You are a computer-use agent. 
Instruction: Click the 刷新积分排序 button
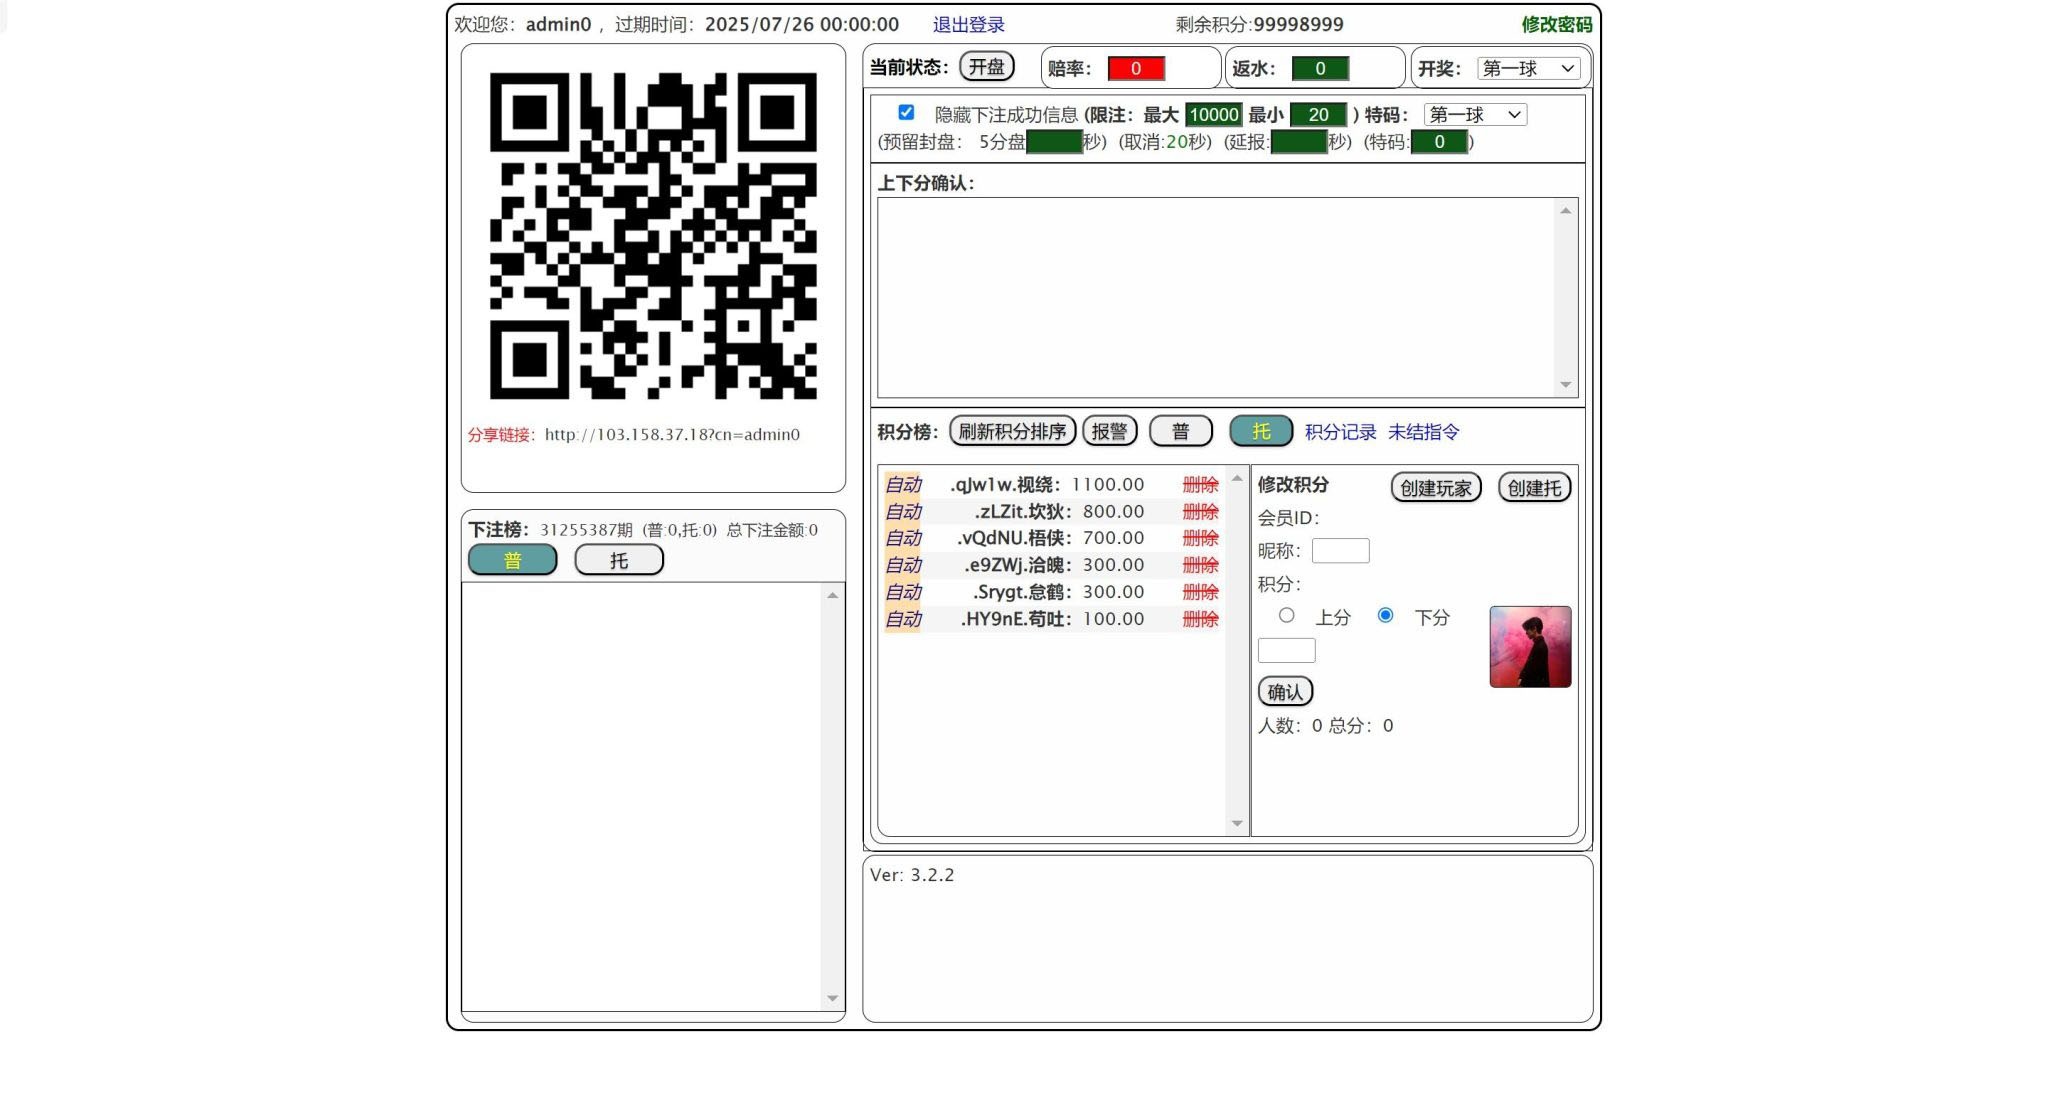[x=1012, y=430]
